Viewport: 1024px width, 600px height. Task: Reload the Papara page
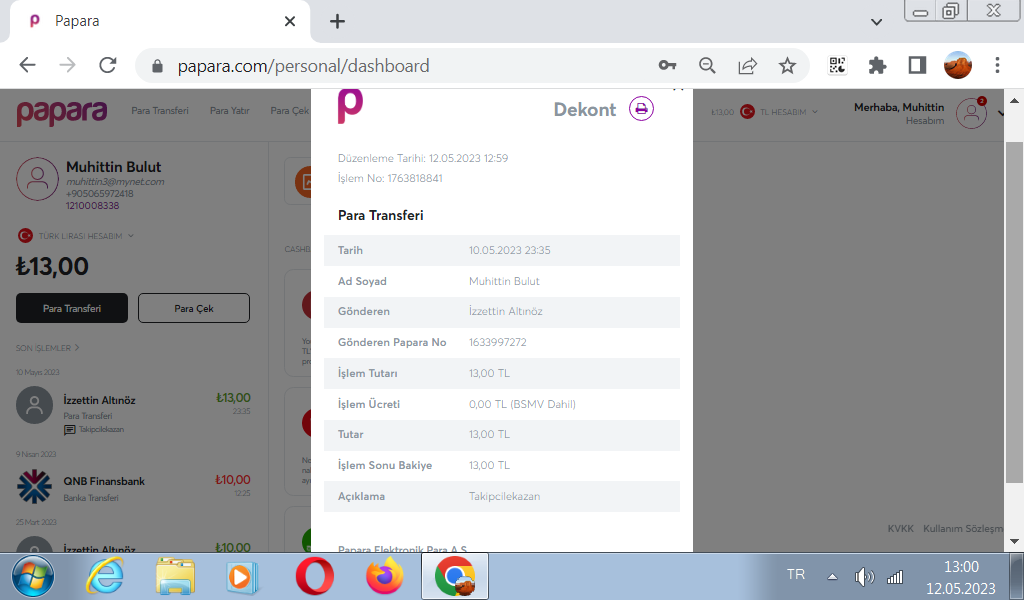click(x=108, y=65)
